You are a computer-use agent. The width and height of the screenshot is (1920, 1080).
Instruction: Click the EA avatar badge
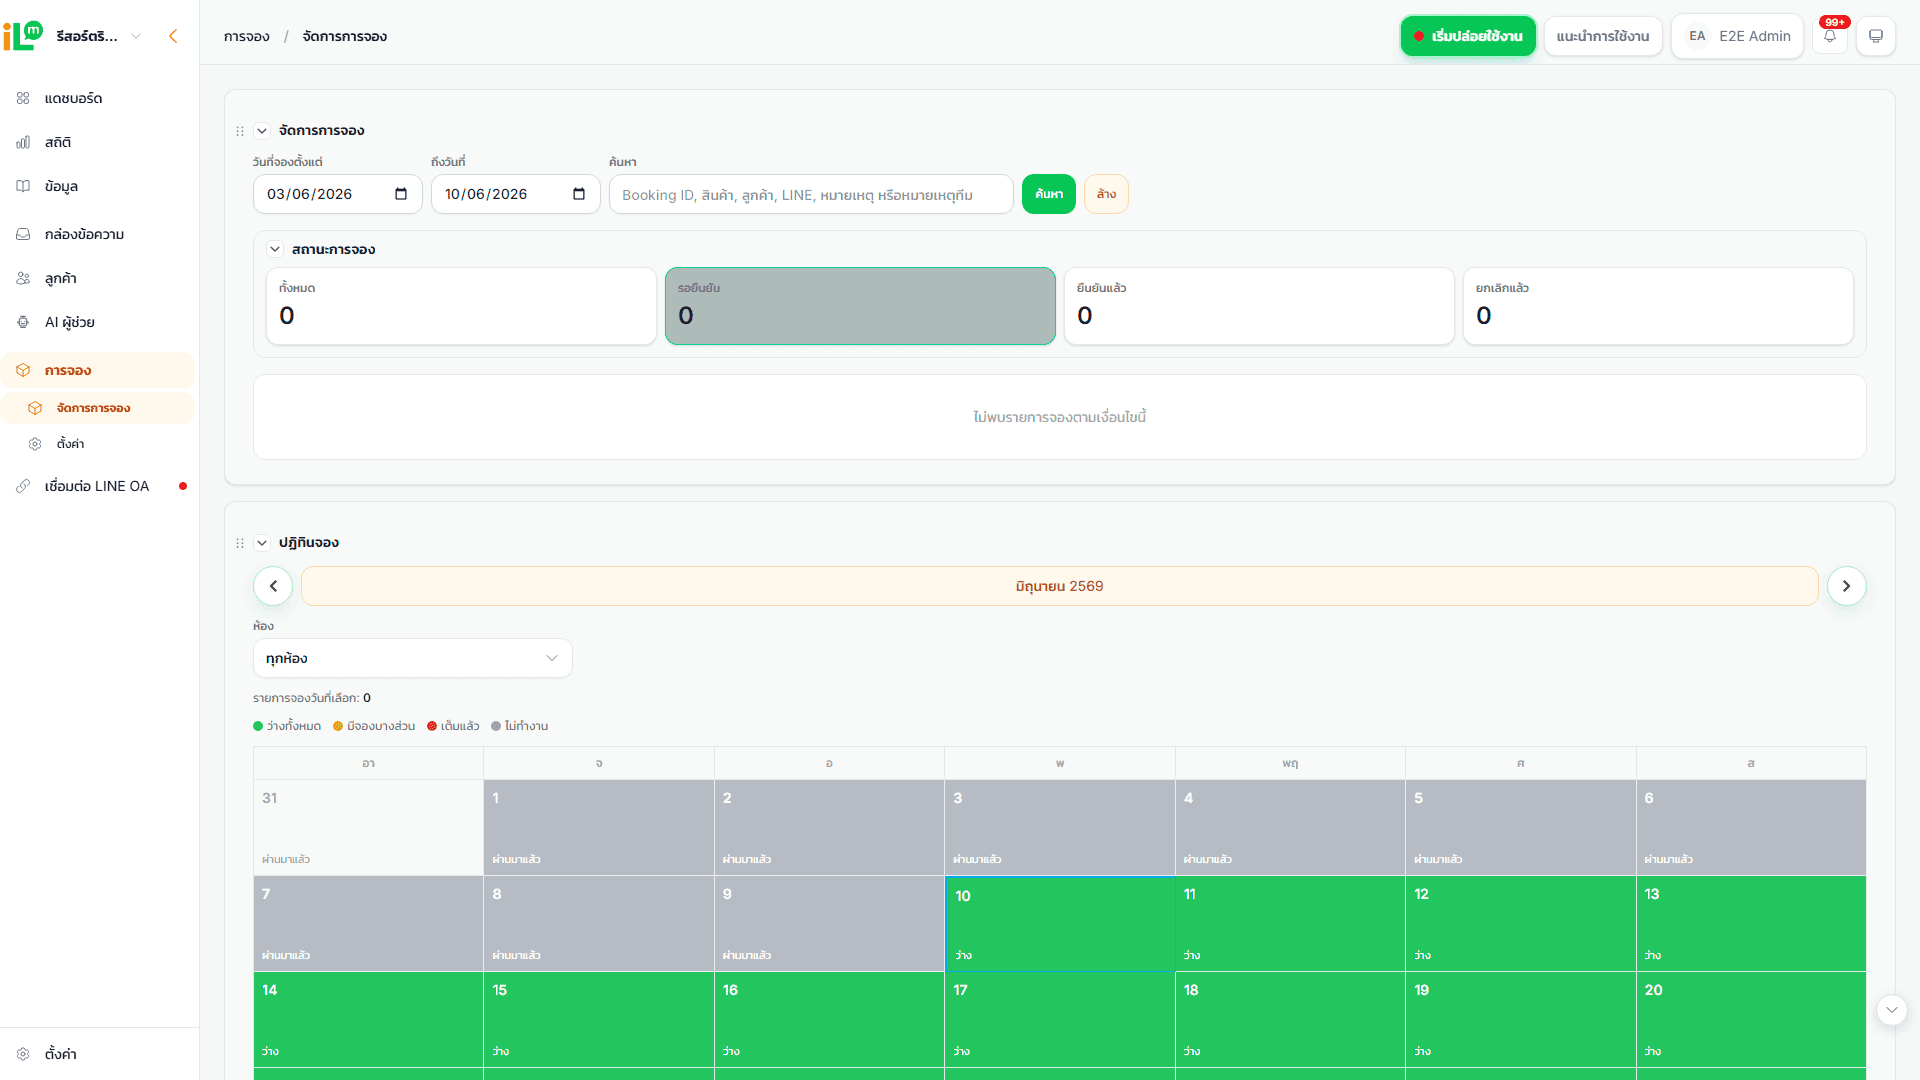1697,36
